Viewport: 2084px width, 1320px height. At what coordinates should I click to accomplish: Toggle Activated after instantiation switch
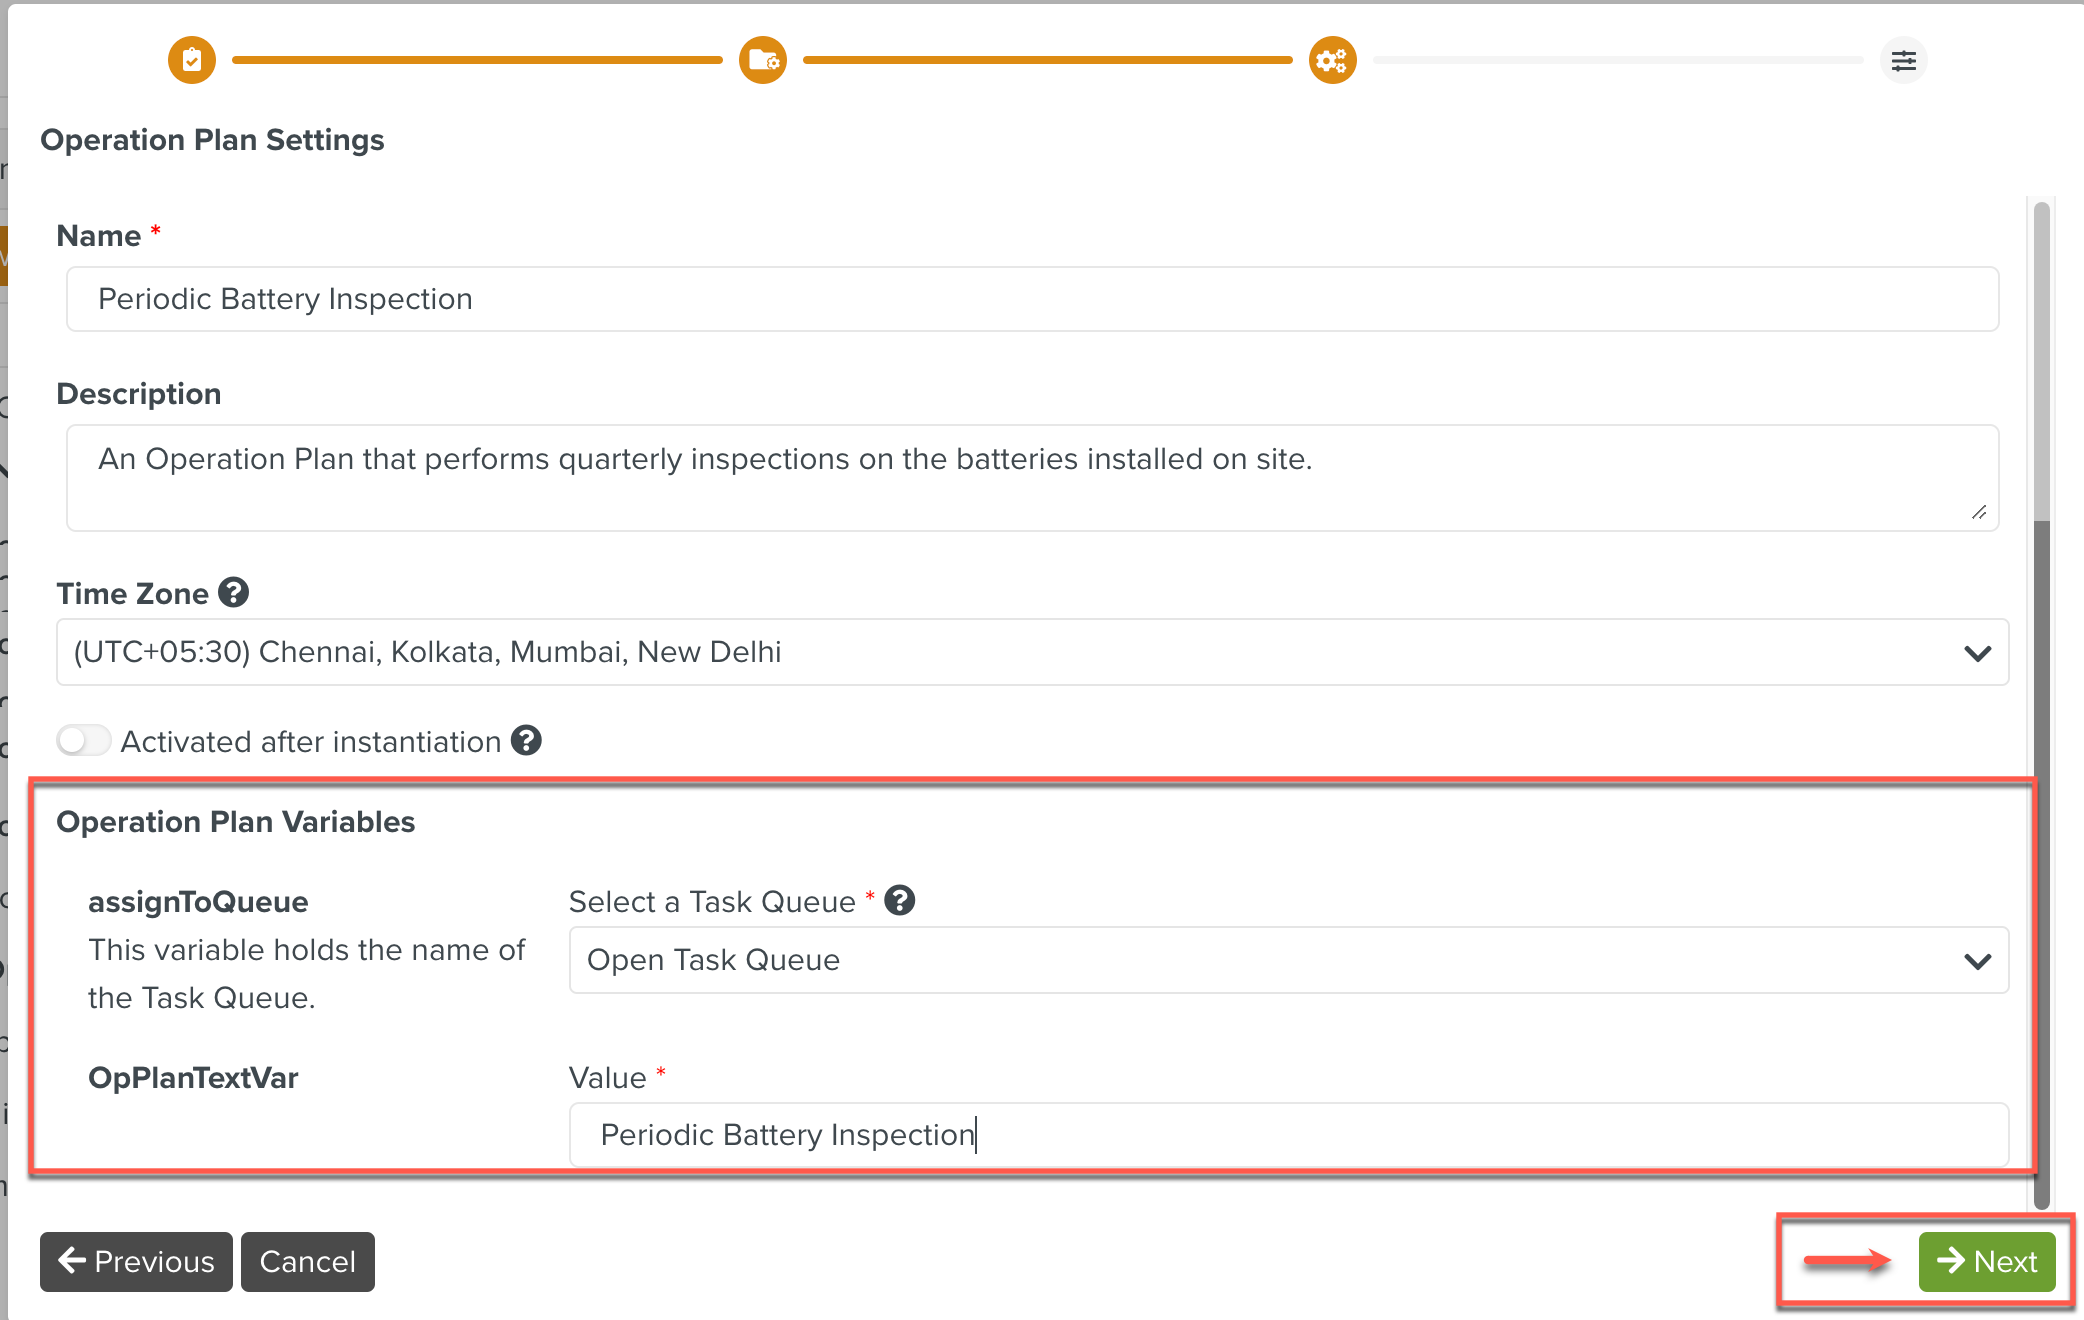click(83, 741)
